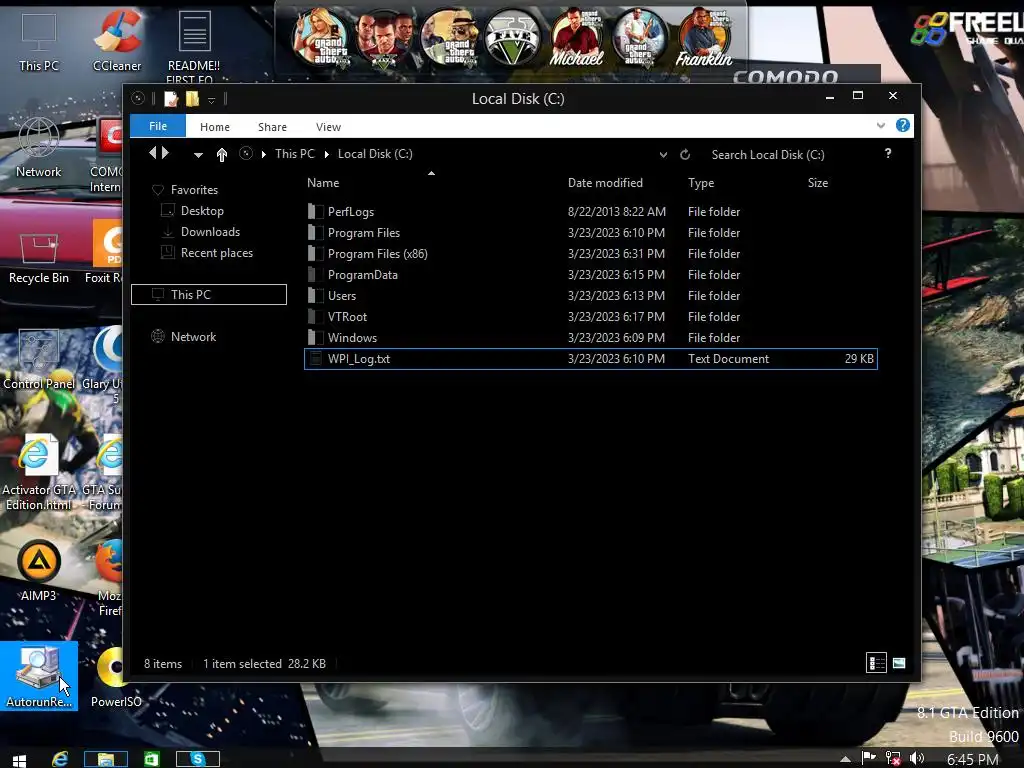Select the Windows folder
The image size is (1024, 768).
(x=590, y=338)
